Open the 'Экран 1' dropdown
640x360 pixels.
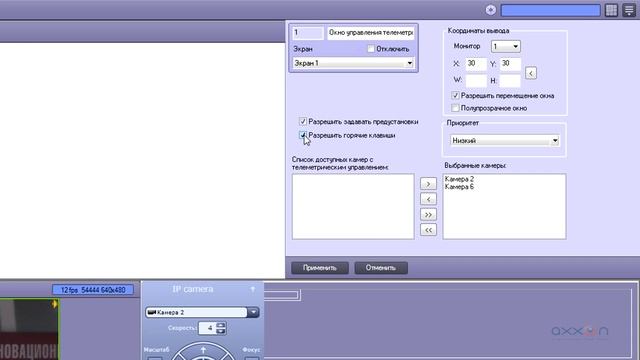(x=353, y=63)
